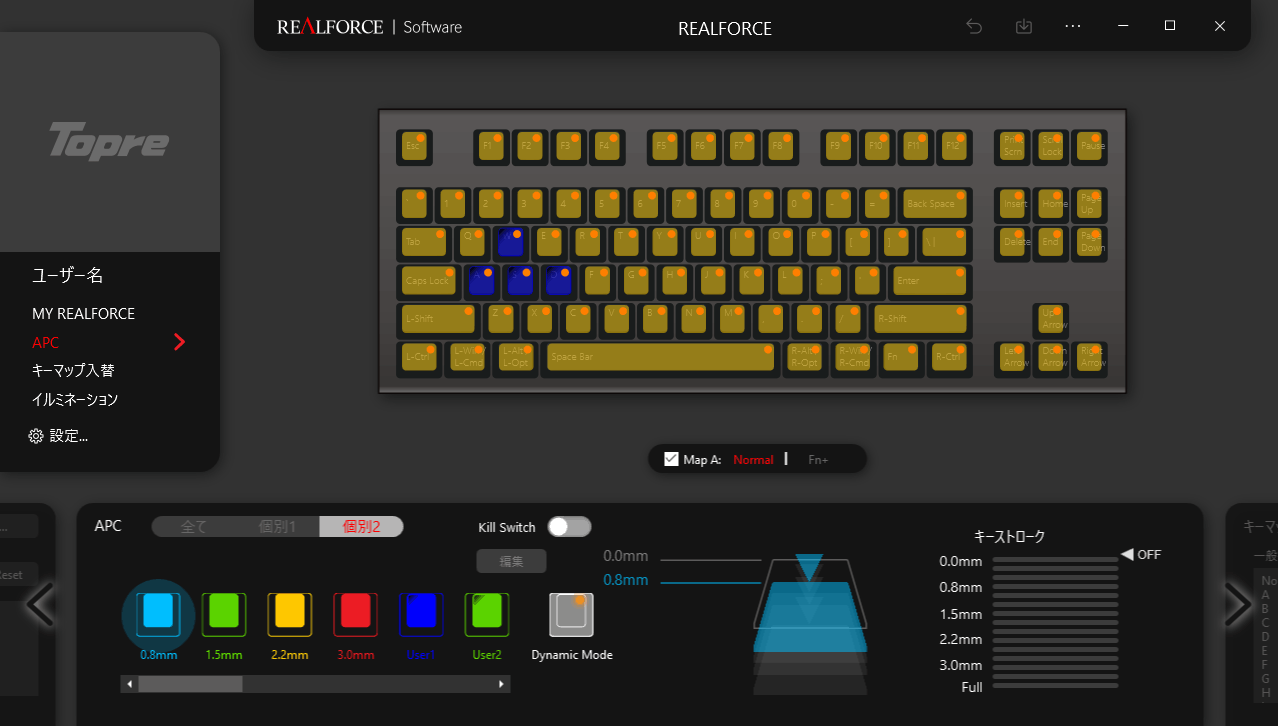Screen dimensions: 1278x726
Task: Switch to the Normal map layer
Action: point(753,460)
